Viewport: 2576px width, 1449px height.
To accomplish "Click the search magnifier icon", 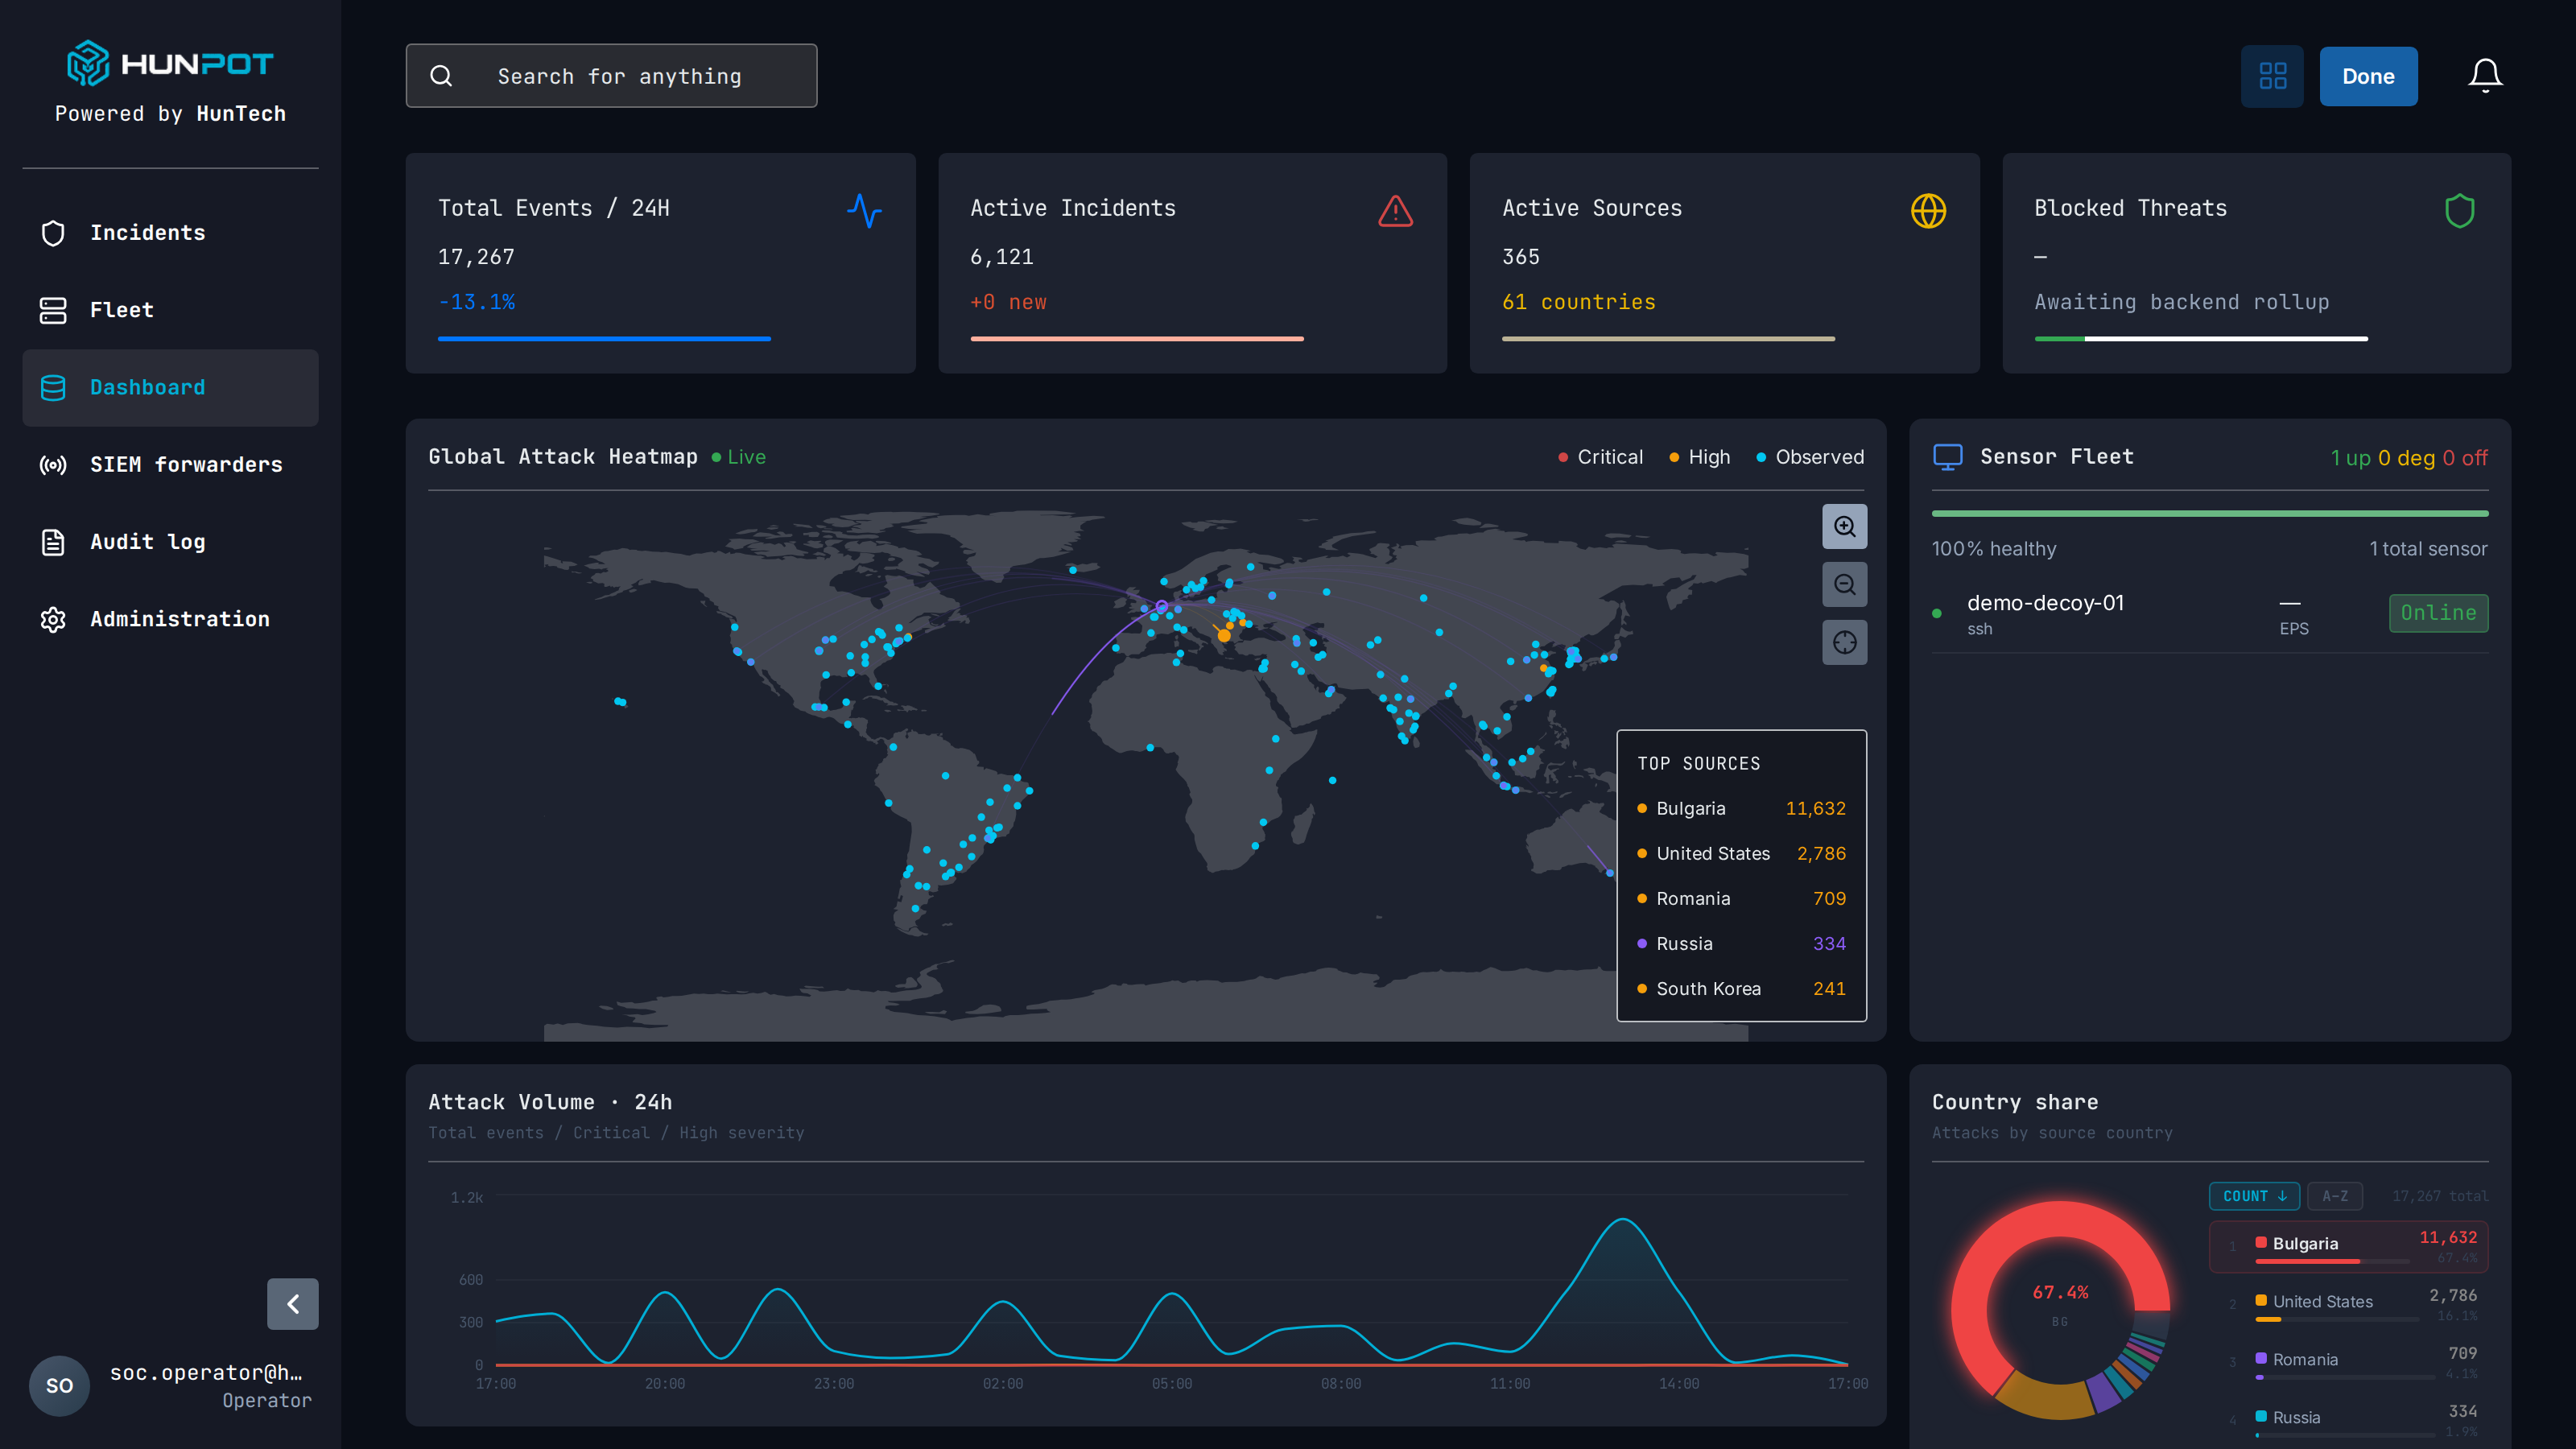I will 441,76.
